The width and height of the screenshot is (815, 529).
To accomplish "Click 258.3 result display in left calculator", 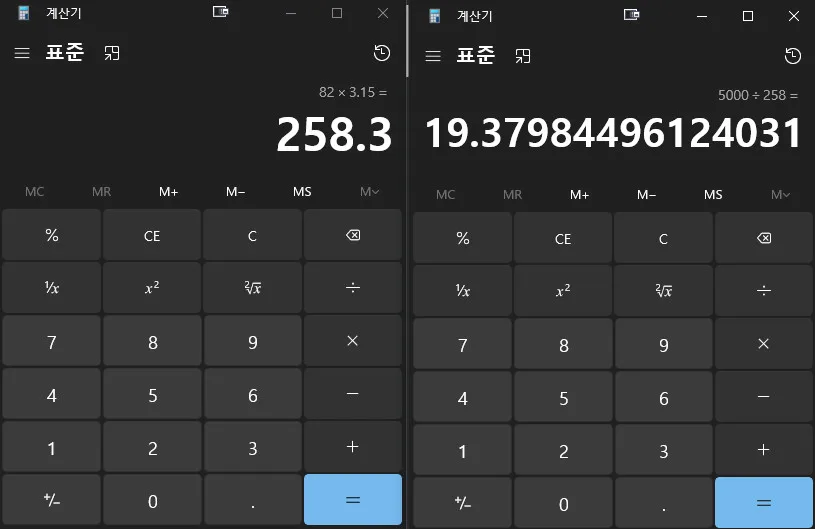I will (334, 135).
